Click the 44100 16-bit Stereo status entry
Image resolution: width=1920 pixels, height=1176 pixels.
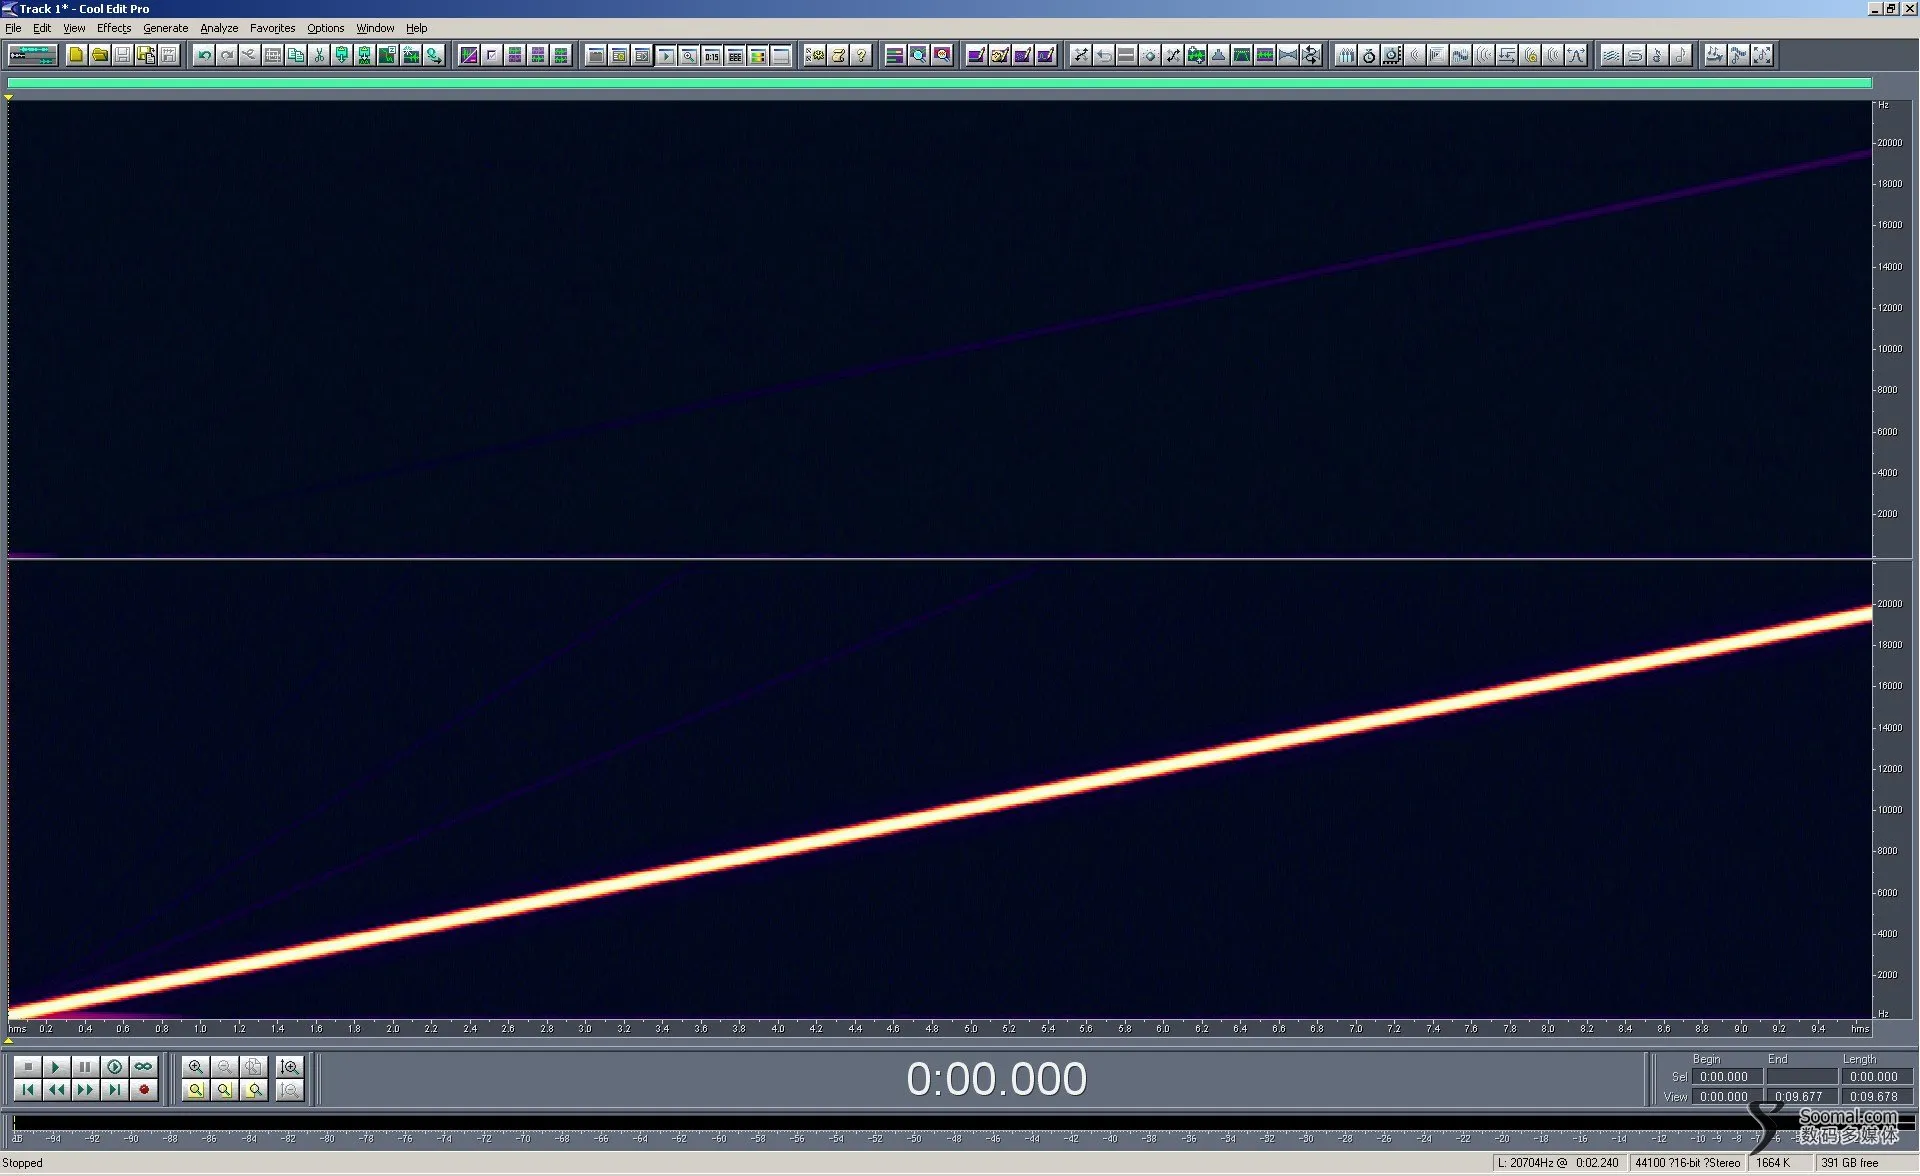(x=1687, y=1163)
